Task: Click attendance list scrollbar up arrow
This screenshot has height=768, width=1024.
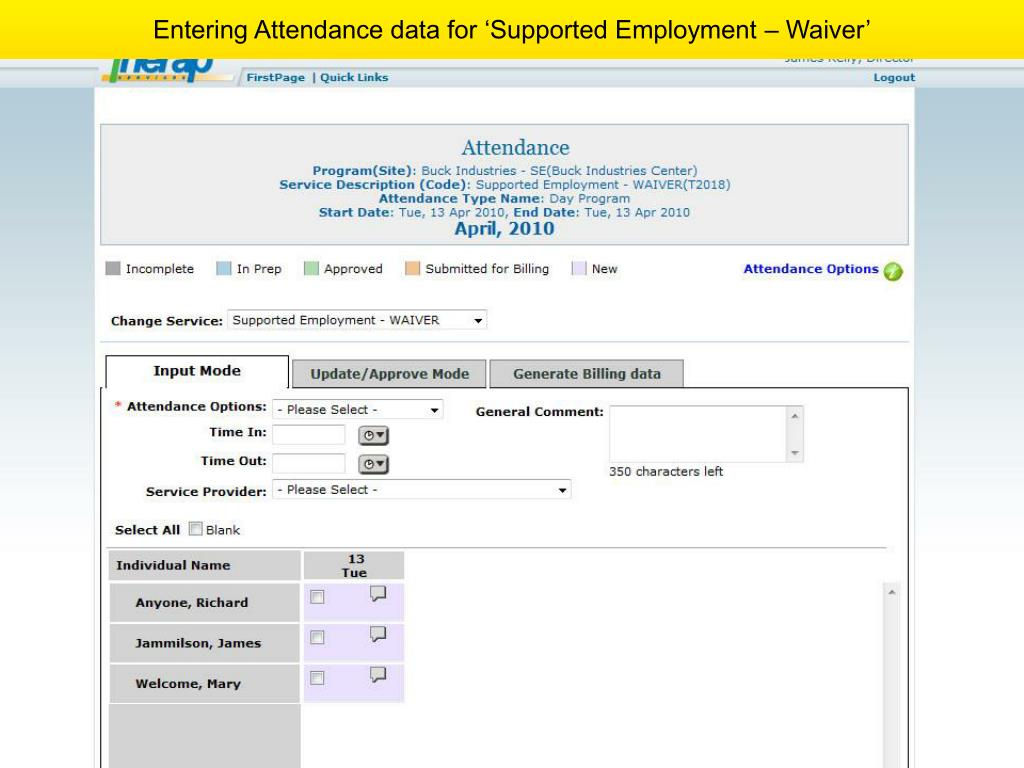Action: [891, 592]
